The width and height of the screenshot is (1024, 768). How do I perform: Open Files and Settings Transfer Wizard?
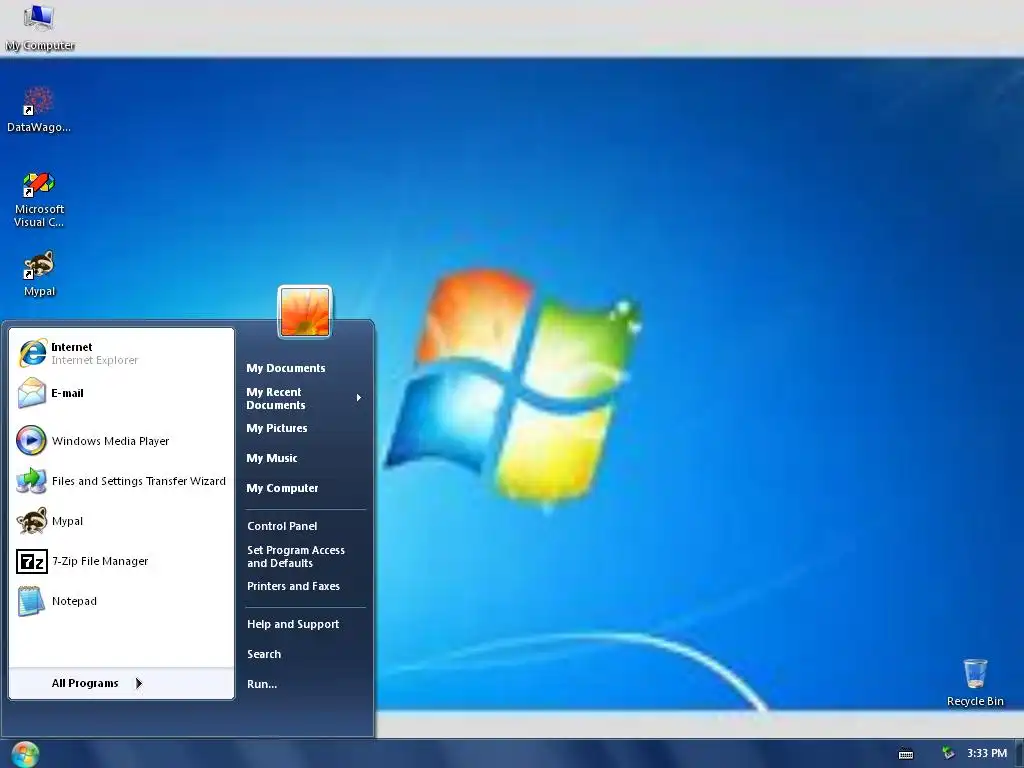pos(121,481)
